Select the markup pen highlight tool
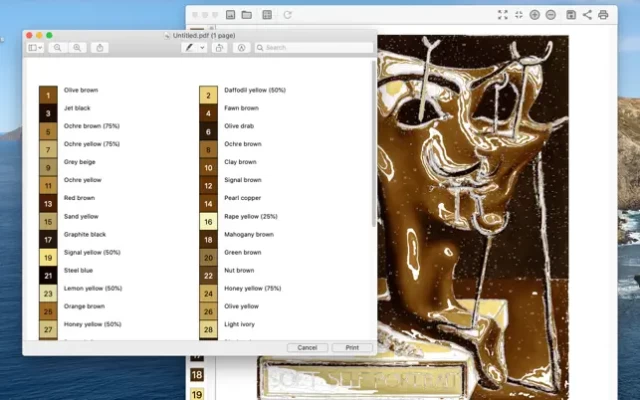Image resolution: width=640 pixels, height=400 pixels. 187,47
